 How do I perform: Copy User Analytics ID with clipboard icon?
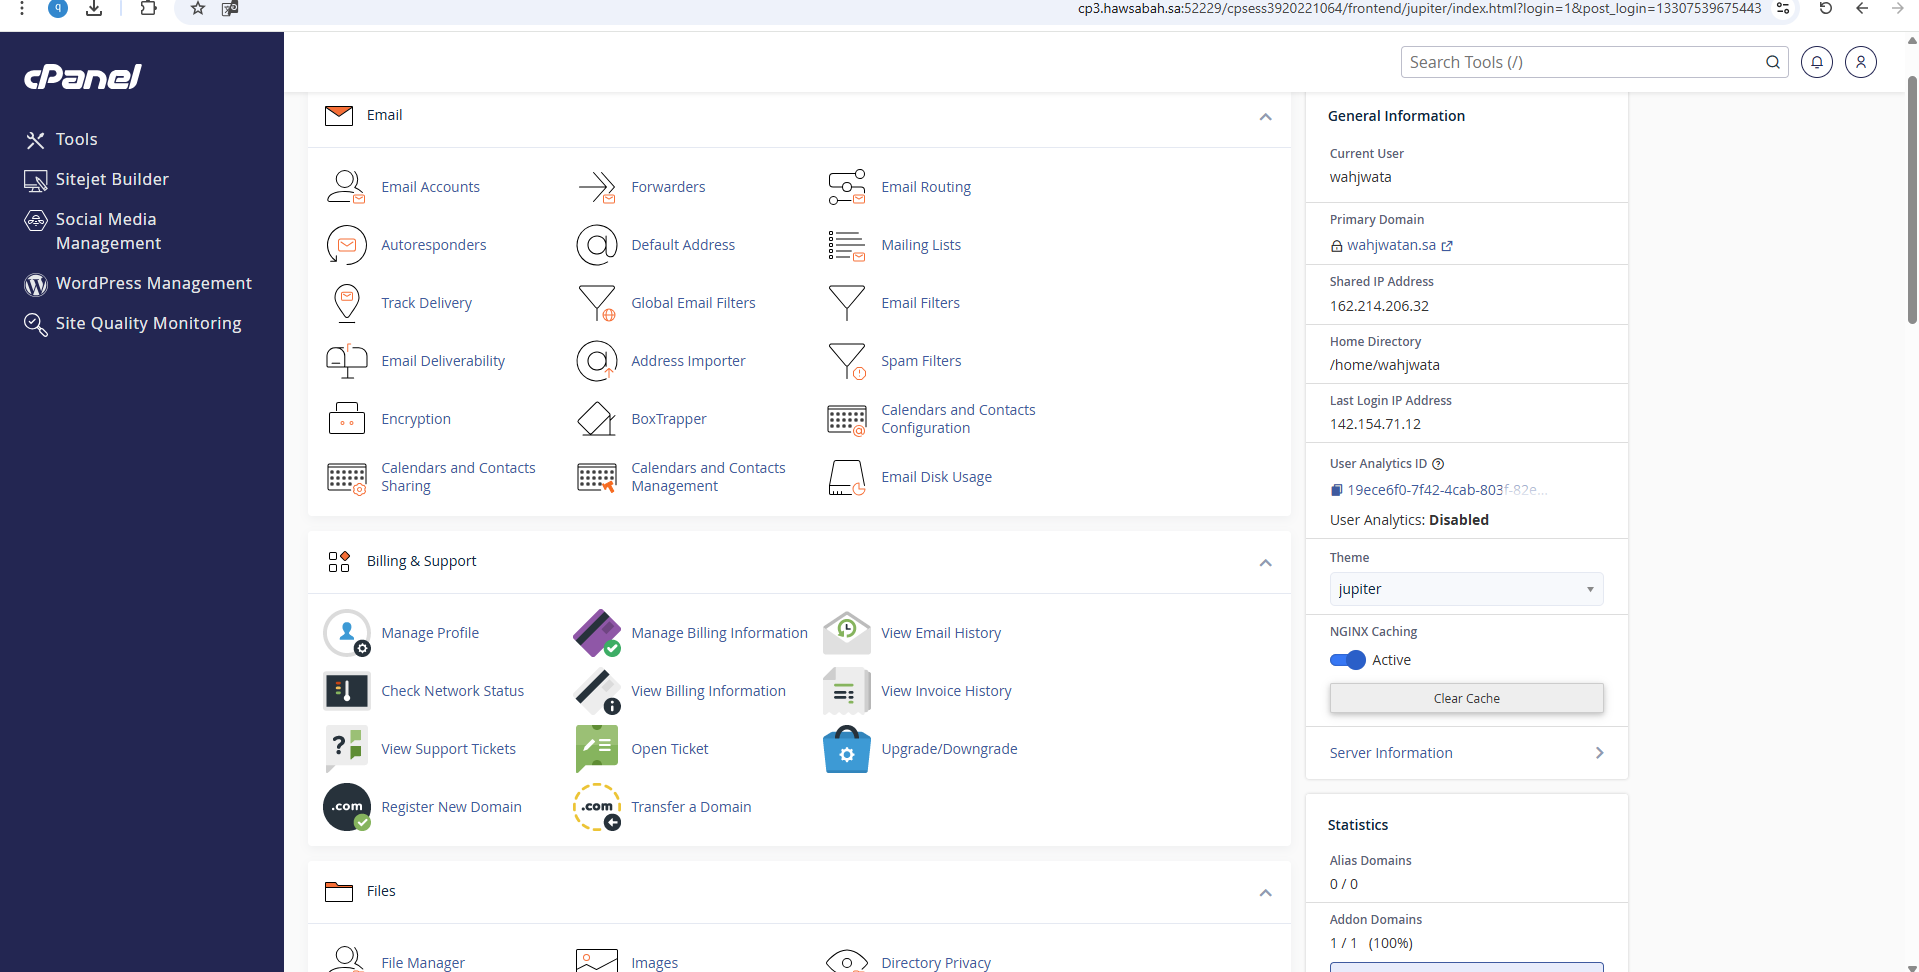click(x=1336, y=490)
